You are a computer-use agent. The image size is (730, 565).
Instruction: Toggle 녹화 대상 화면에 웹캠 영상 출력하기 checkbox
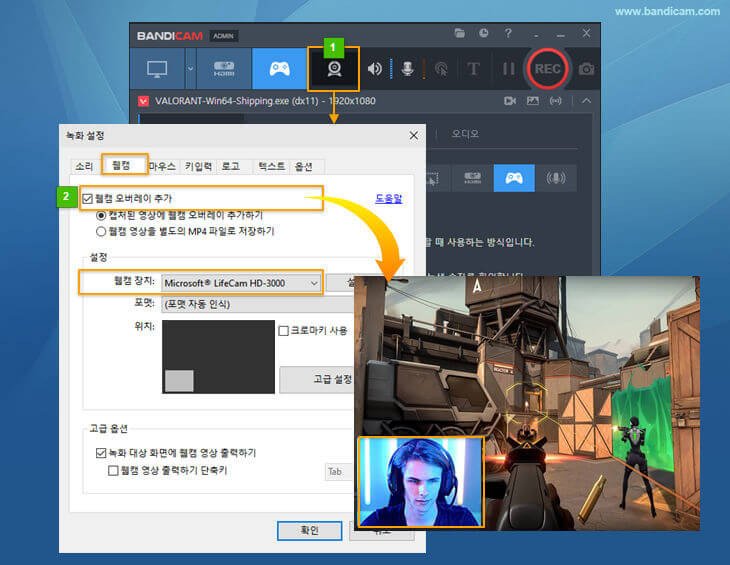101,453
